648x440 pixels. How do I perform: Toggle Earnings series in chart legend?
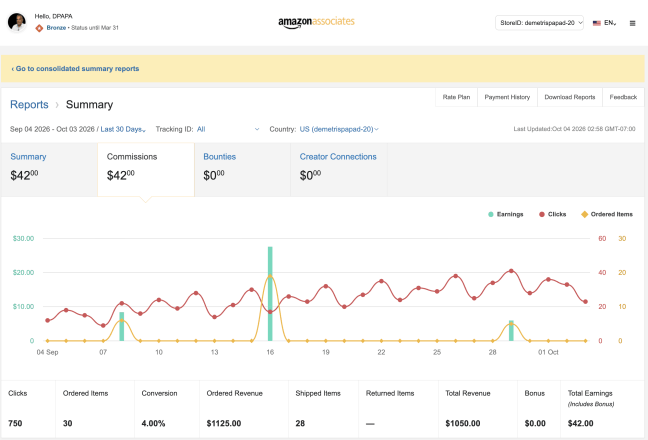tap(505, 214)
